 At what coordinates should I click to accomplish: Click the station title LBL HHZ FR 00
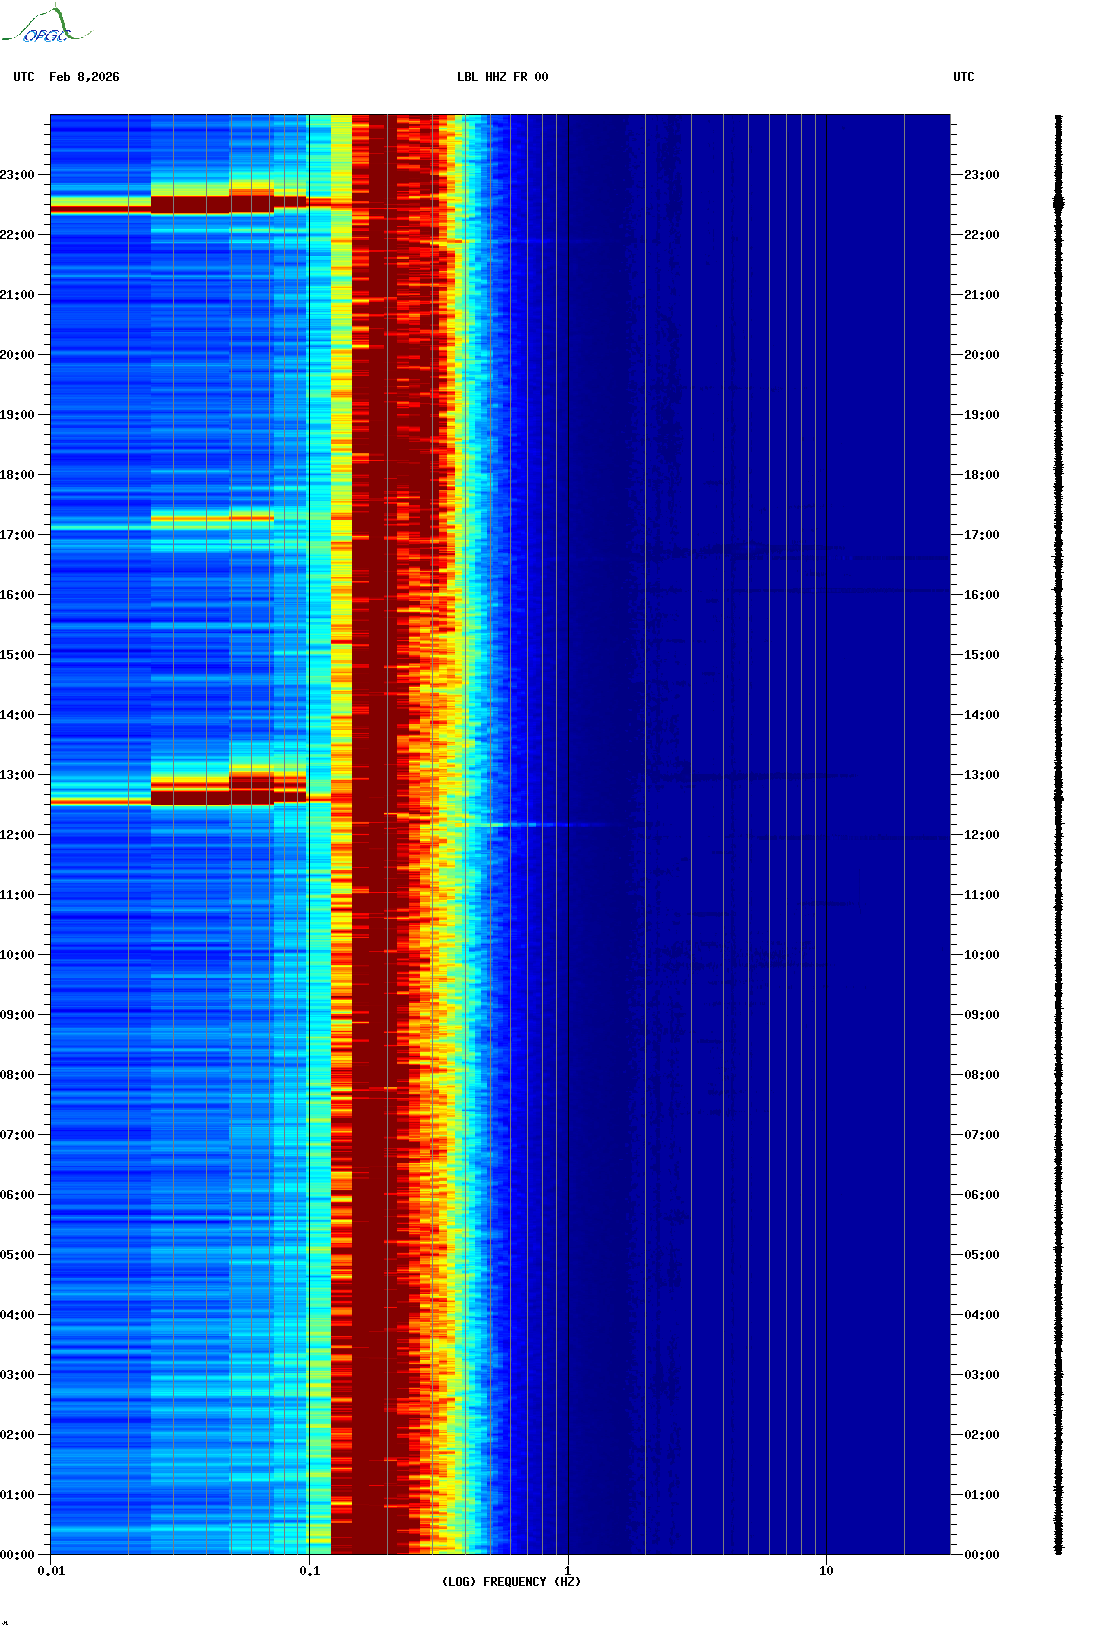click(x=502, y=77)
